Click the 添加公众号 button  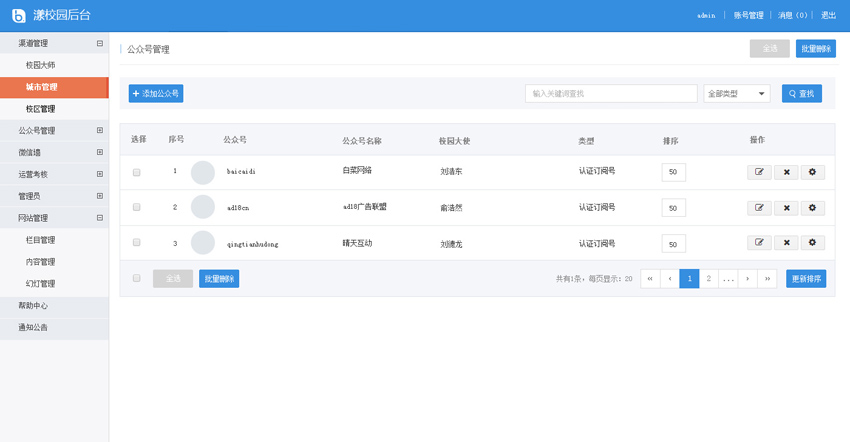click(156, 94)
